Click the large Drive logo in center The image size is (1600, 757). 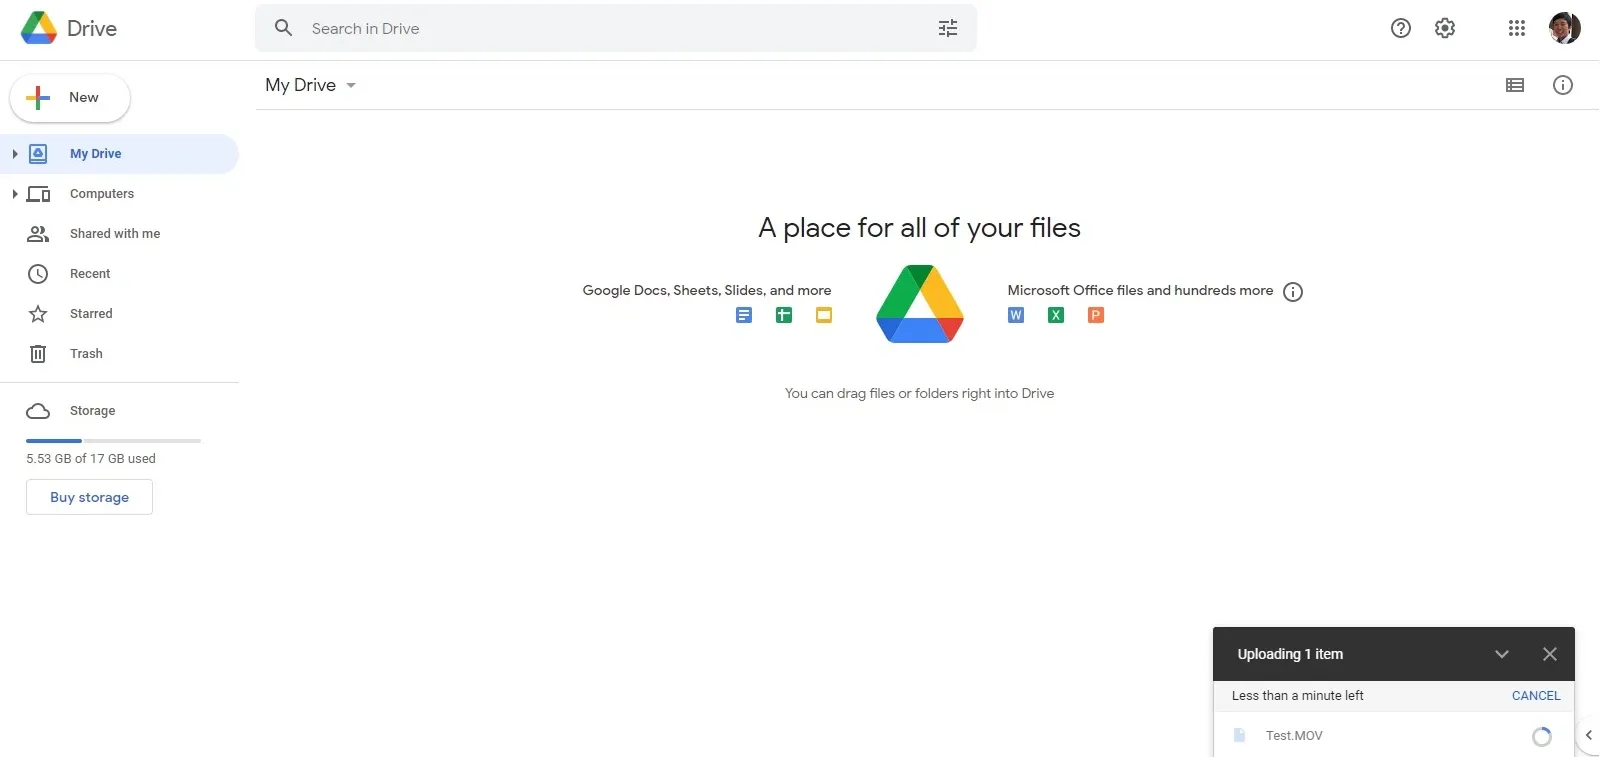(920, 304)
